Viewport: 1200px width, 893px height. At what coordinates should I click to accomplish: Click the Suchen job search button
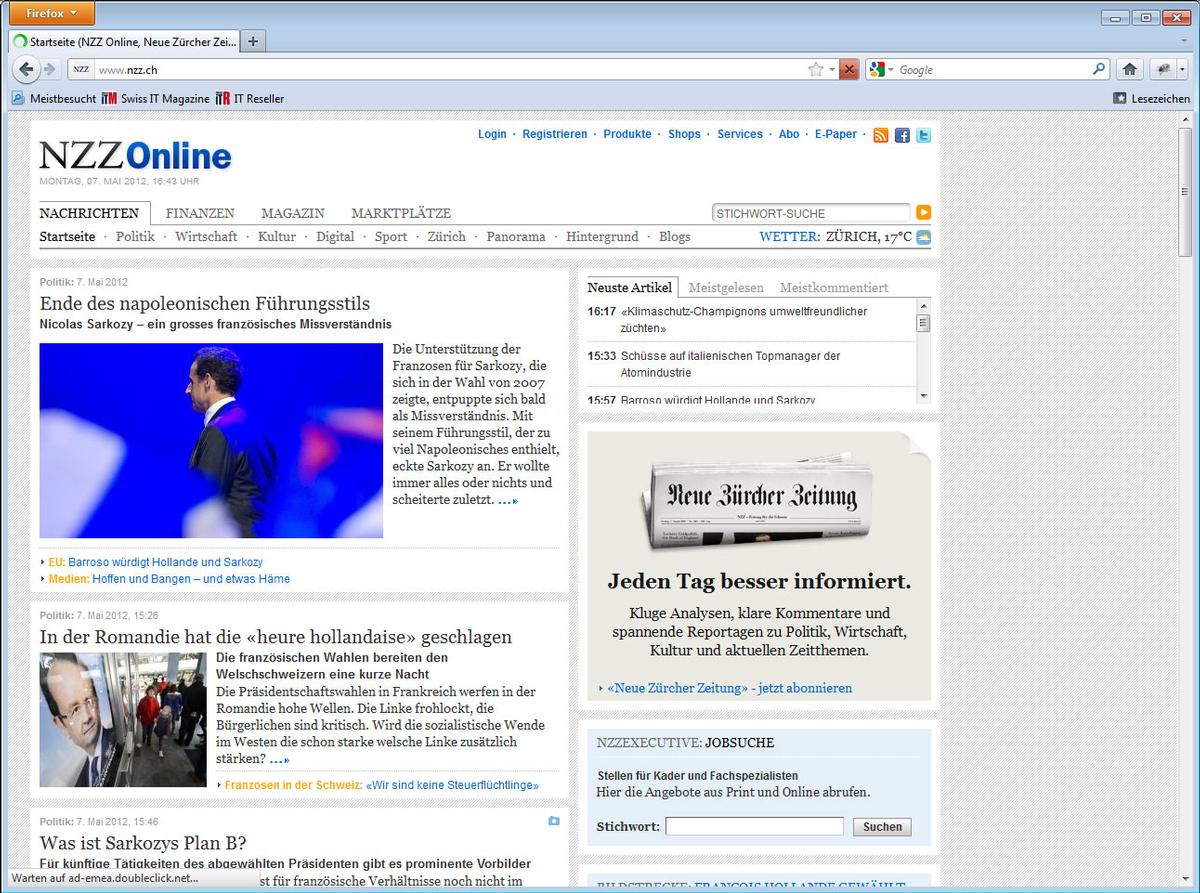[882, 827]
